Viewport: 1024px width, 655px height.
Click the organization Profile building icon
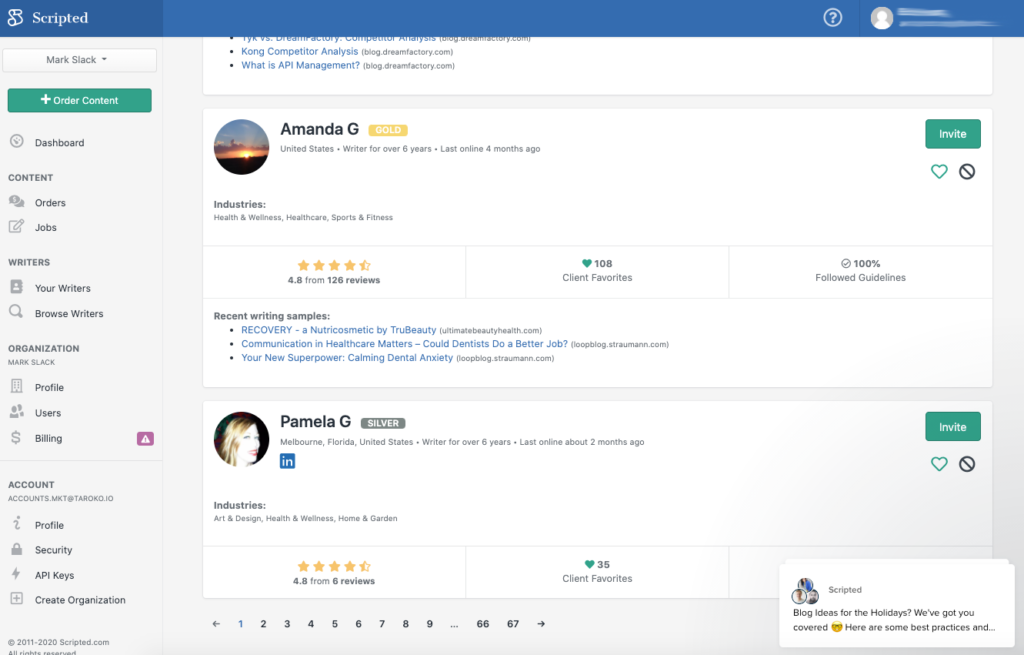click(16, 386)
